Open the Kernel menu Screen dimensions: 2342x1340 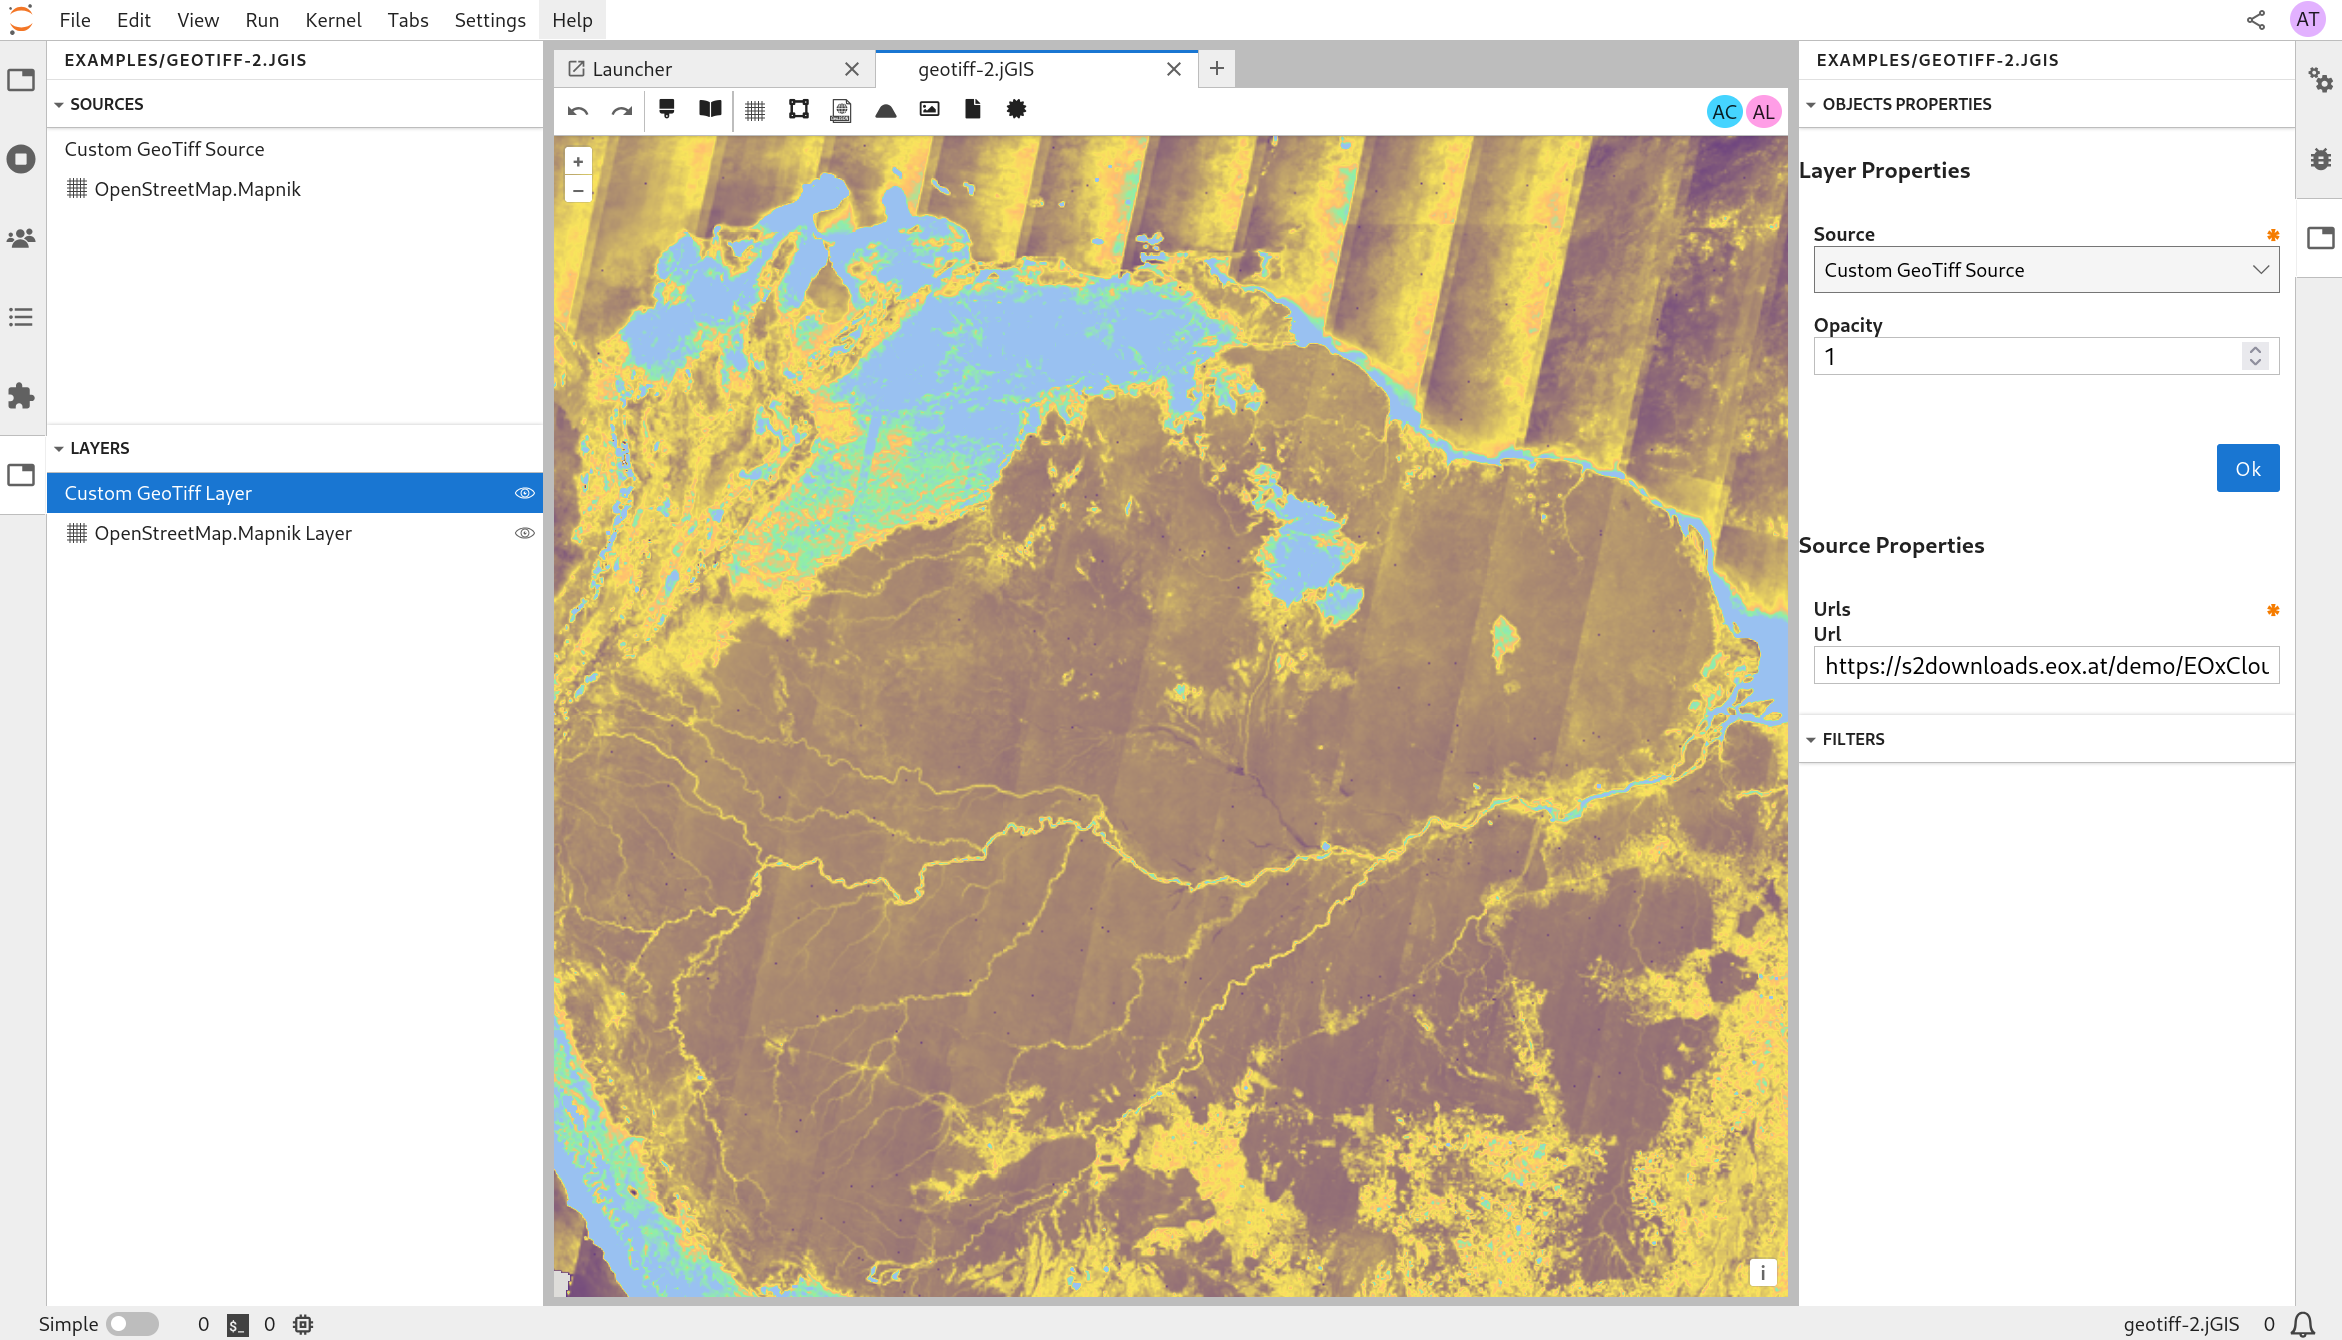[x=332, y=20]
